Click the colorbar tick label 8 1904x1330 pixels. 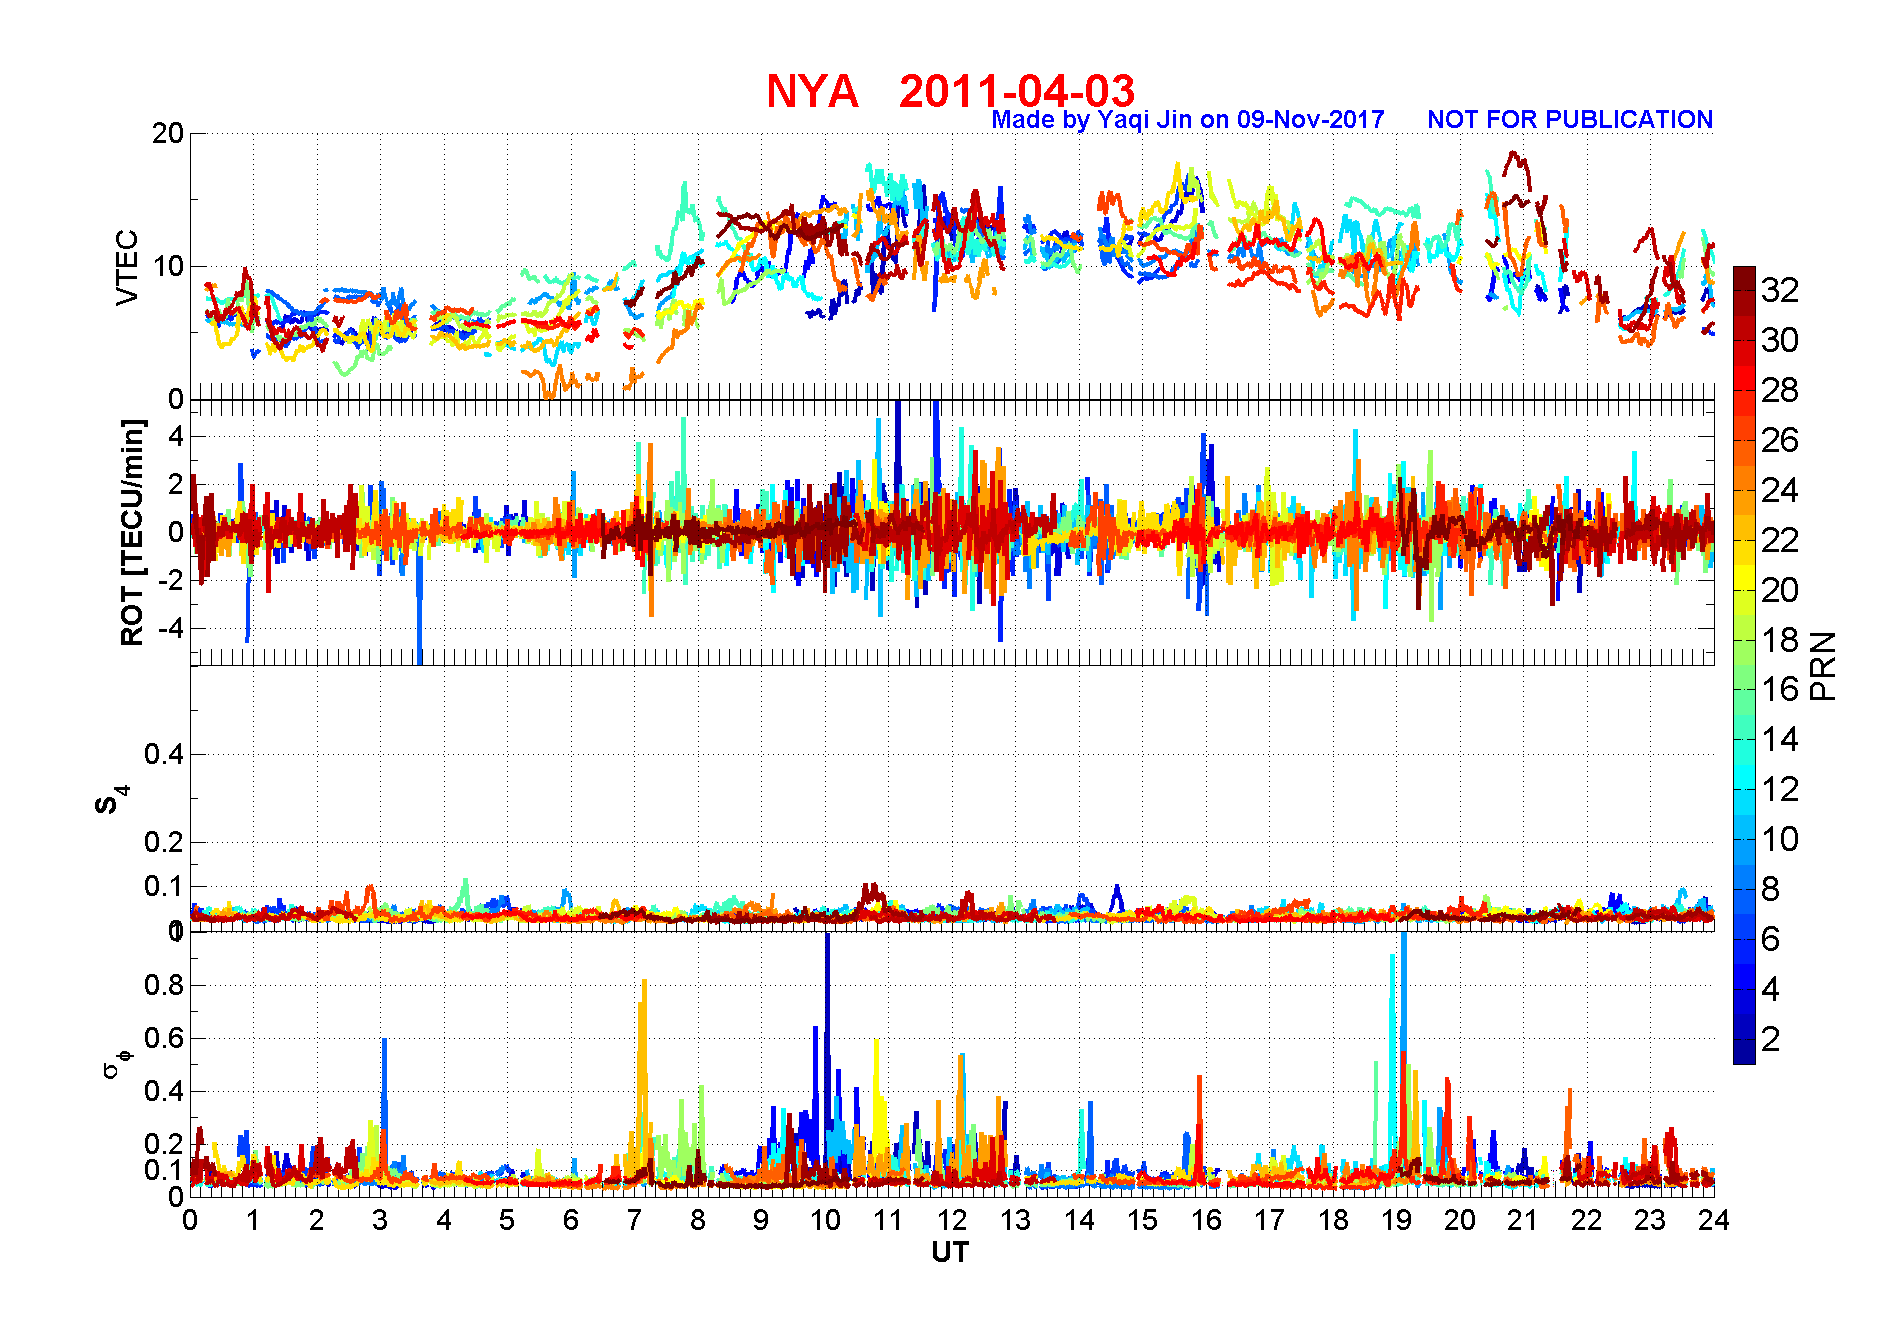point(1770,889)
